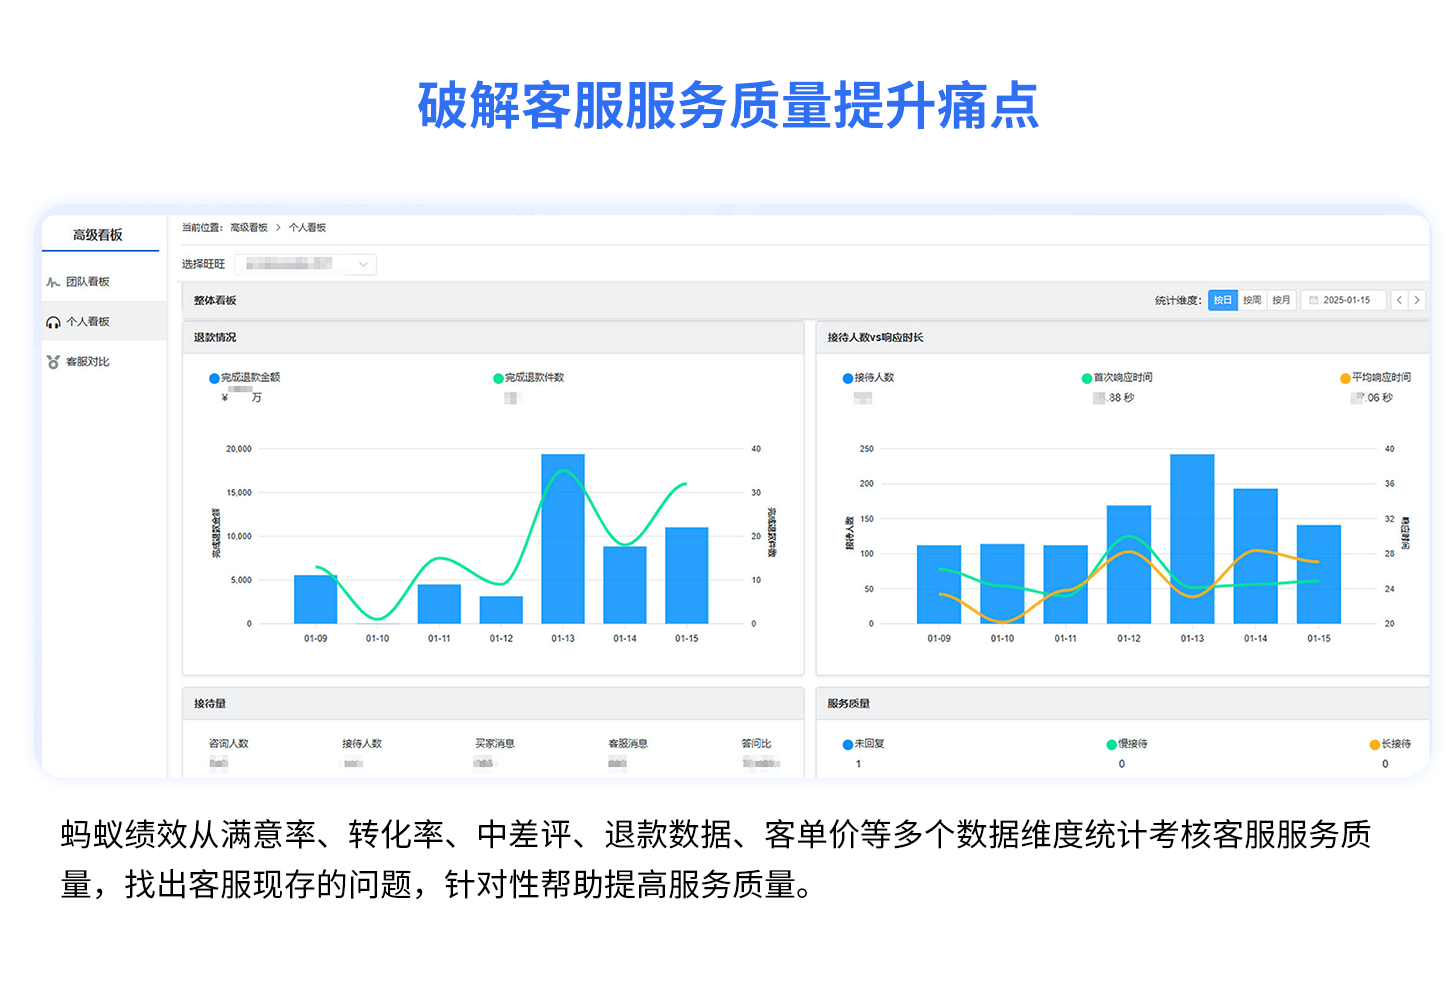Toggle 接待人数 series legend in response chart
This screenshot has height=992, width=1456.
pos(848,378)
